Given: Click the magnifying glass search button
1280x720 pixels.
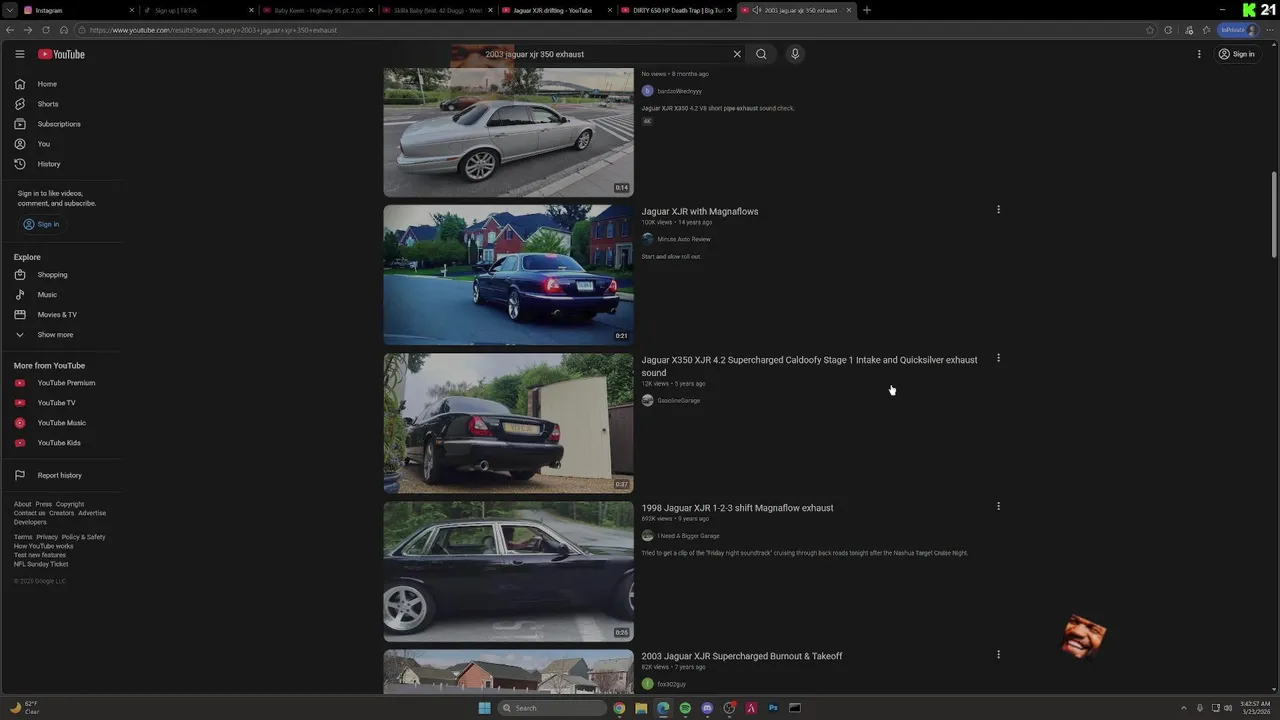Looking at the screenshot, I should 761,54.
